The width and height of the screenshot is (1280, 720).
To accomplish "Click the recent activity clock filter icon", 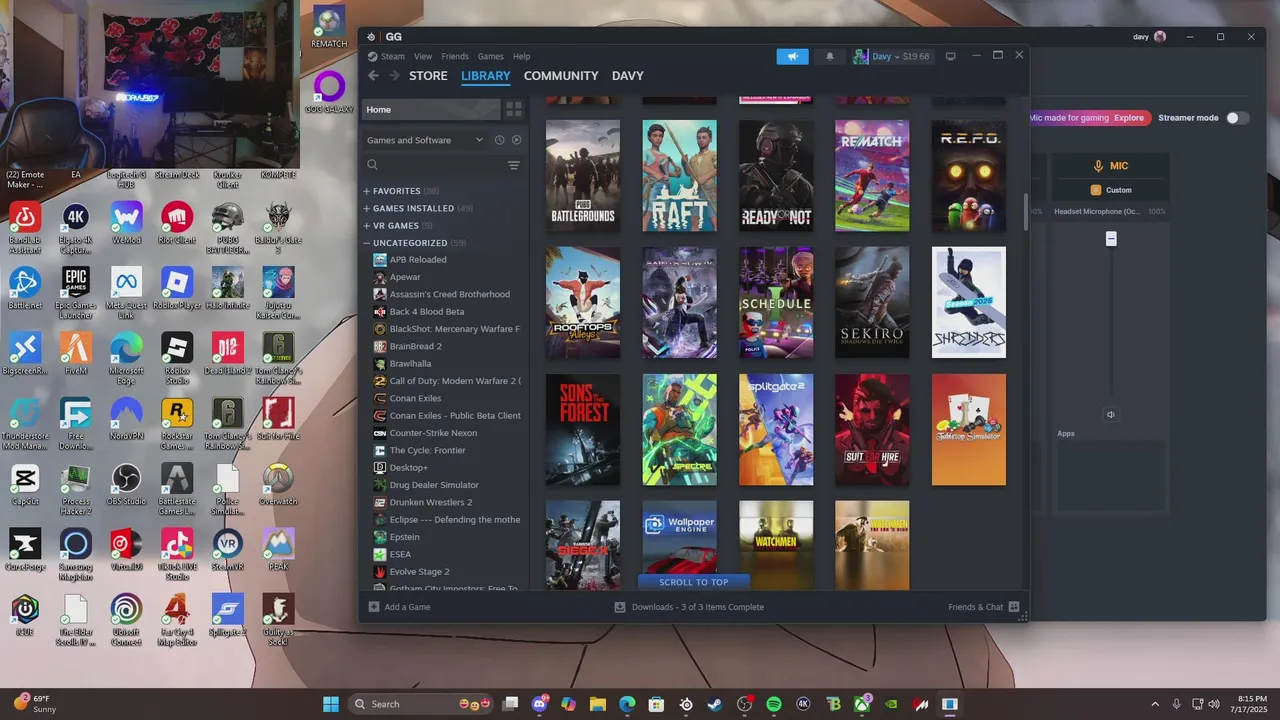I will [499, 140].
